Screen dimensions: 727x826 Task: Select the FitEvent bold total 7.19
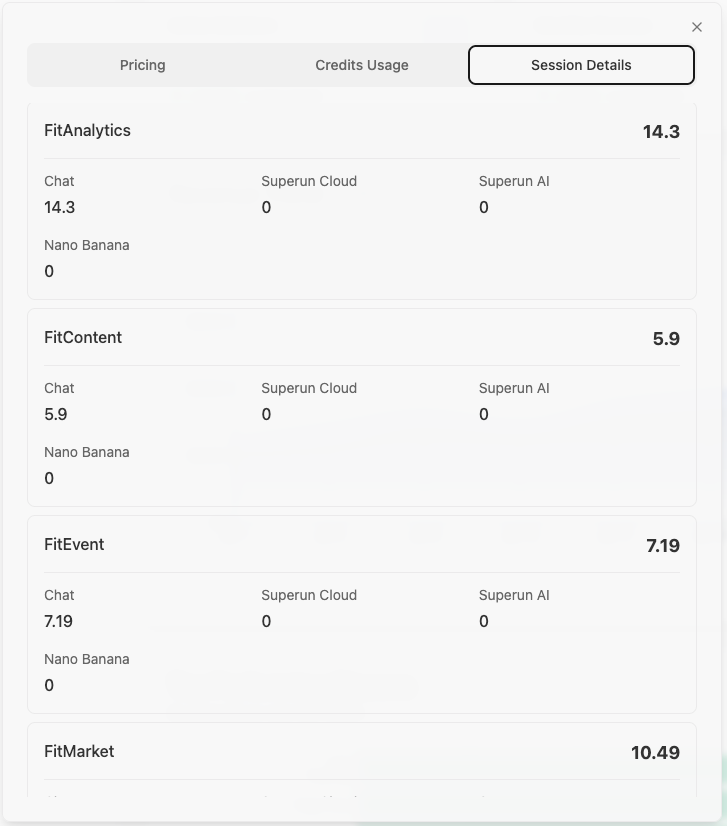pos(663,546)
